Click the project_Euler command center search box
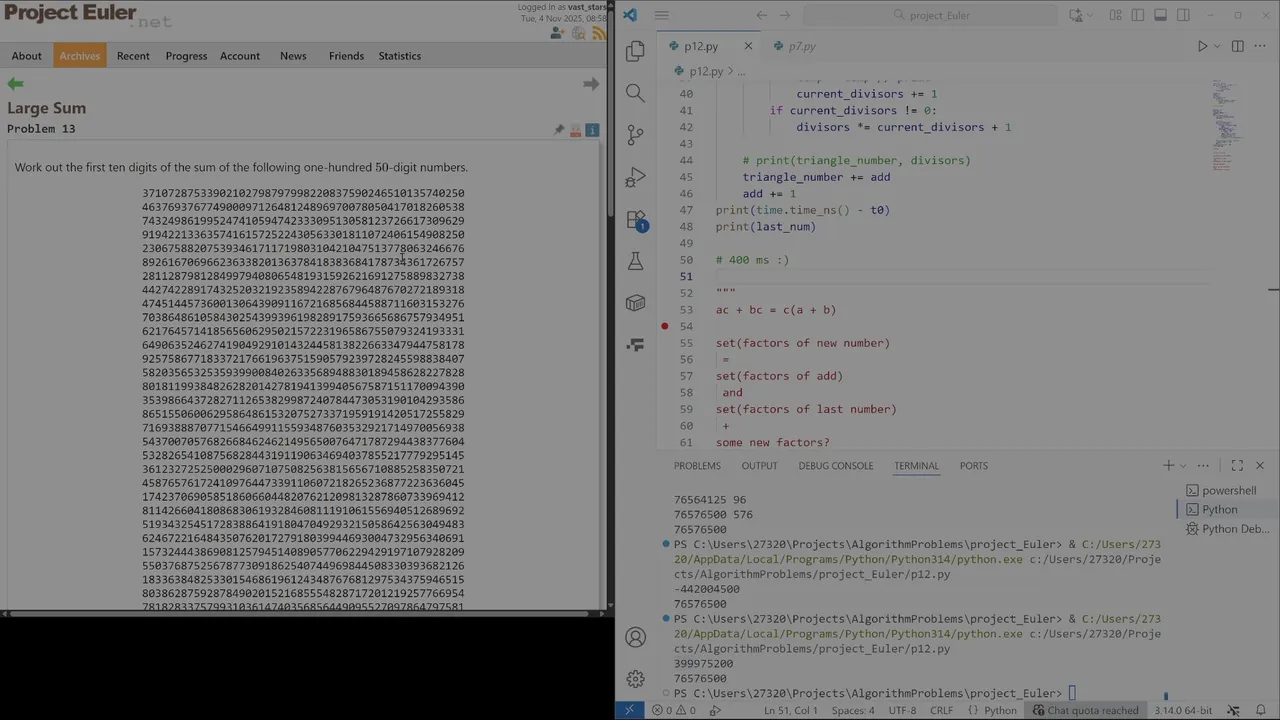 pos(931,15)
